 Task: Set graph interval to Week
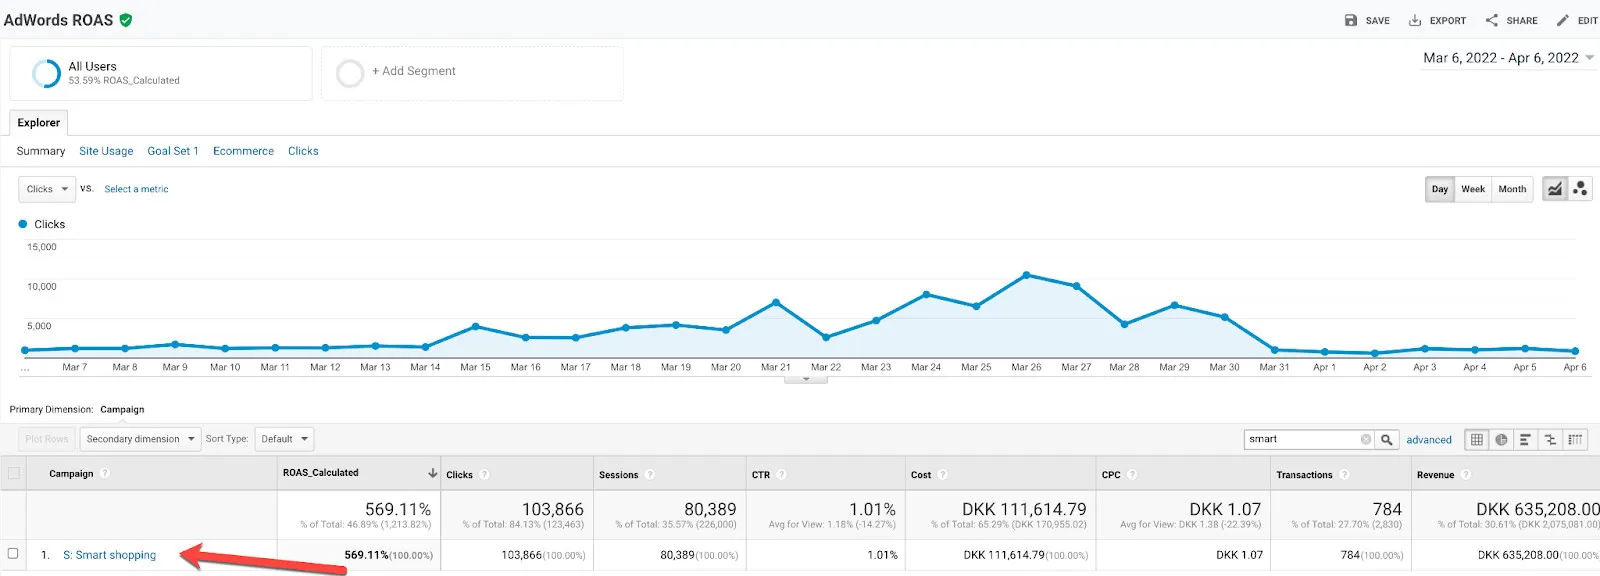(x=1473, y=189)
